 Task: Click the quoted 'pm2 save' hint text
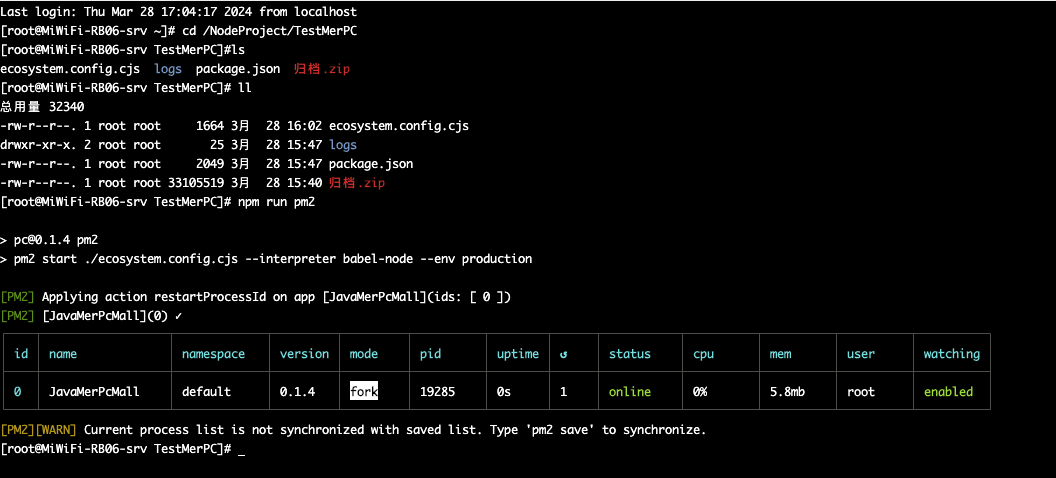click(x=560, y=430)
